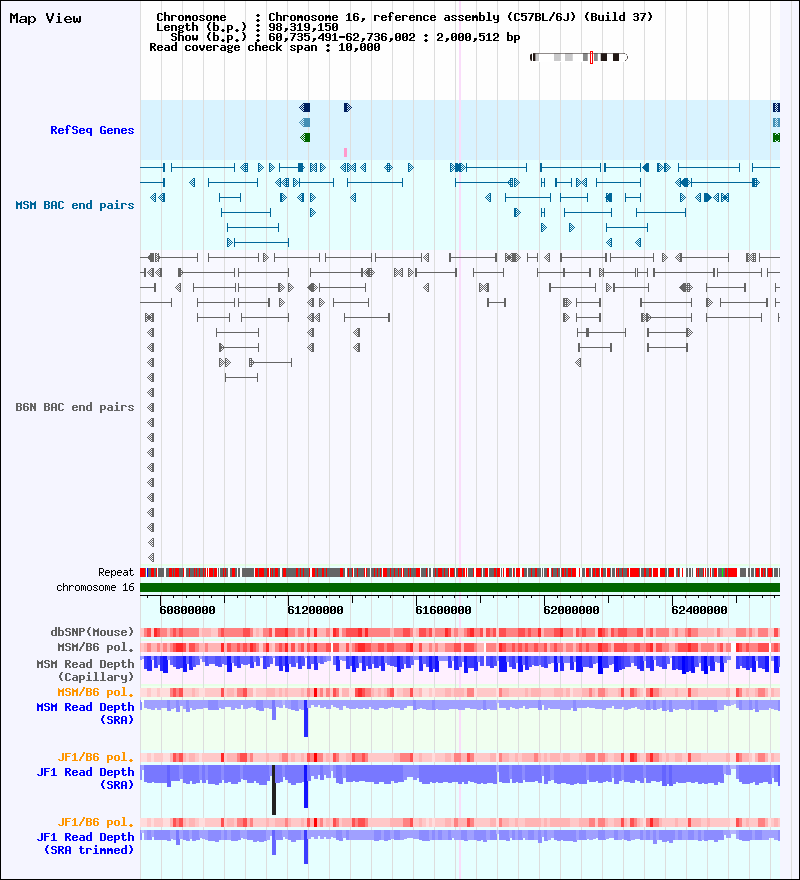Viewport: 800px width, 880px height.
Task: Open the MSM Read Depth (SRA) link
Action: coord(85,713)
